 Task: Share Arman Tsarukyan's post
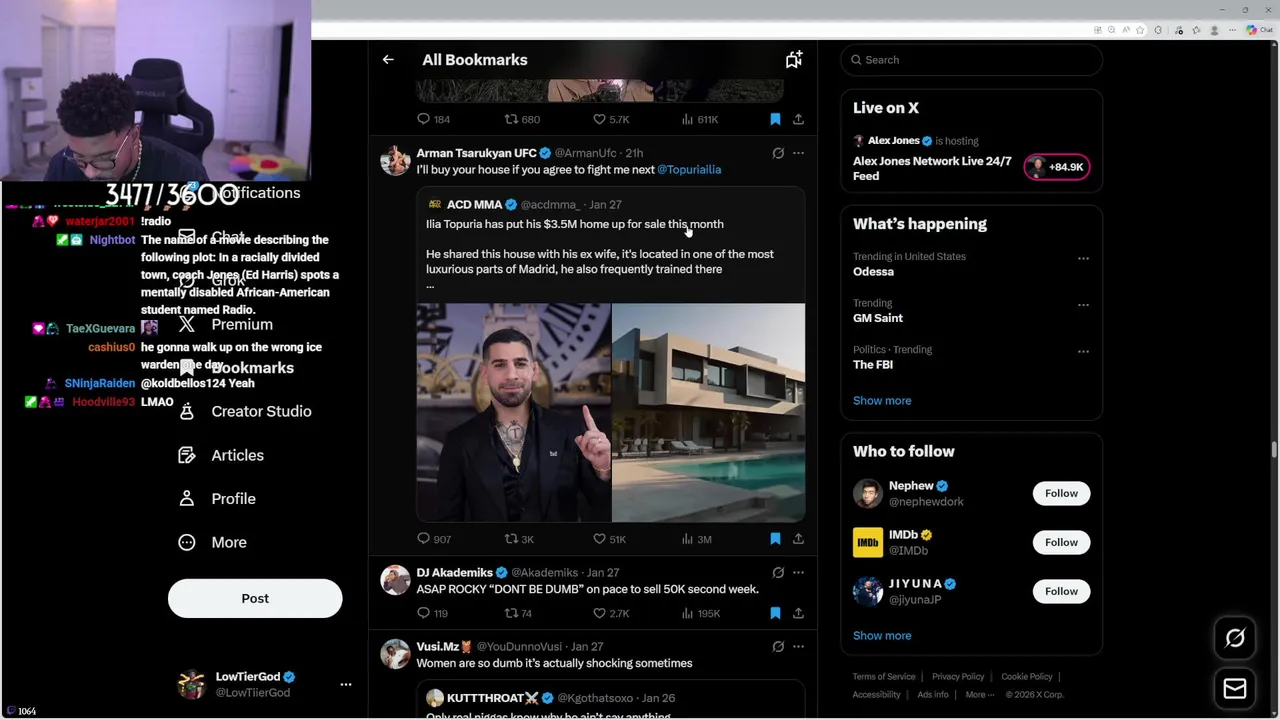[798, 539]
